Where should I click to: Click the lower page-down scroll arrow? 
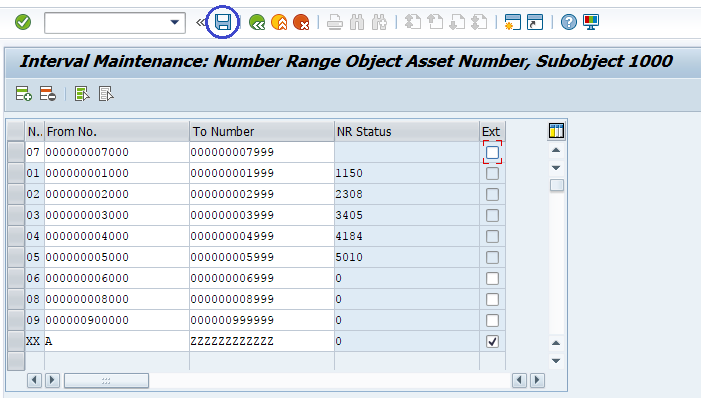pos(556,361)
